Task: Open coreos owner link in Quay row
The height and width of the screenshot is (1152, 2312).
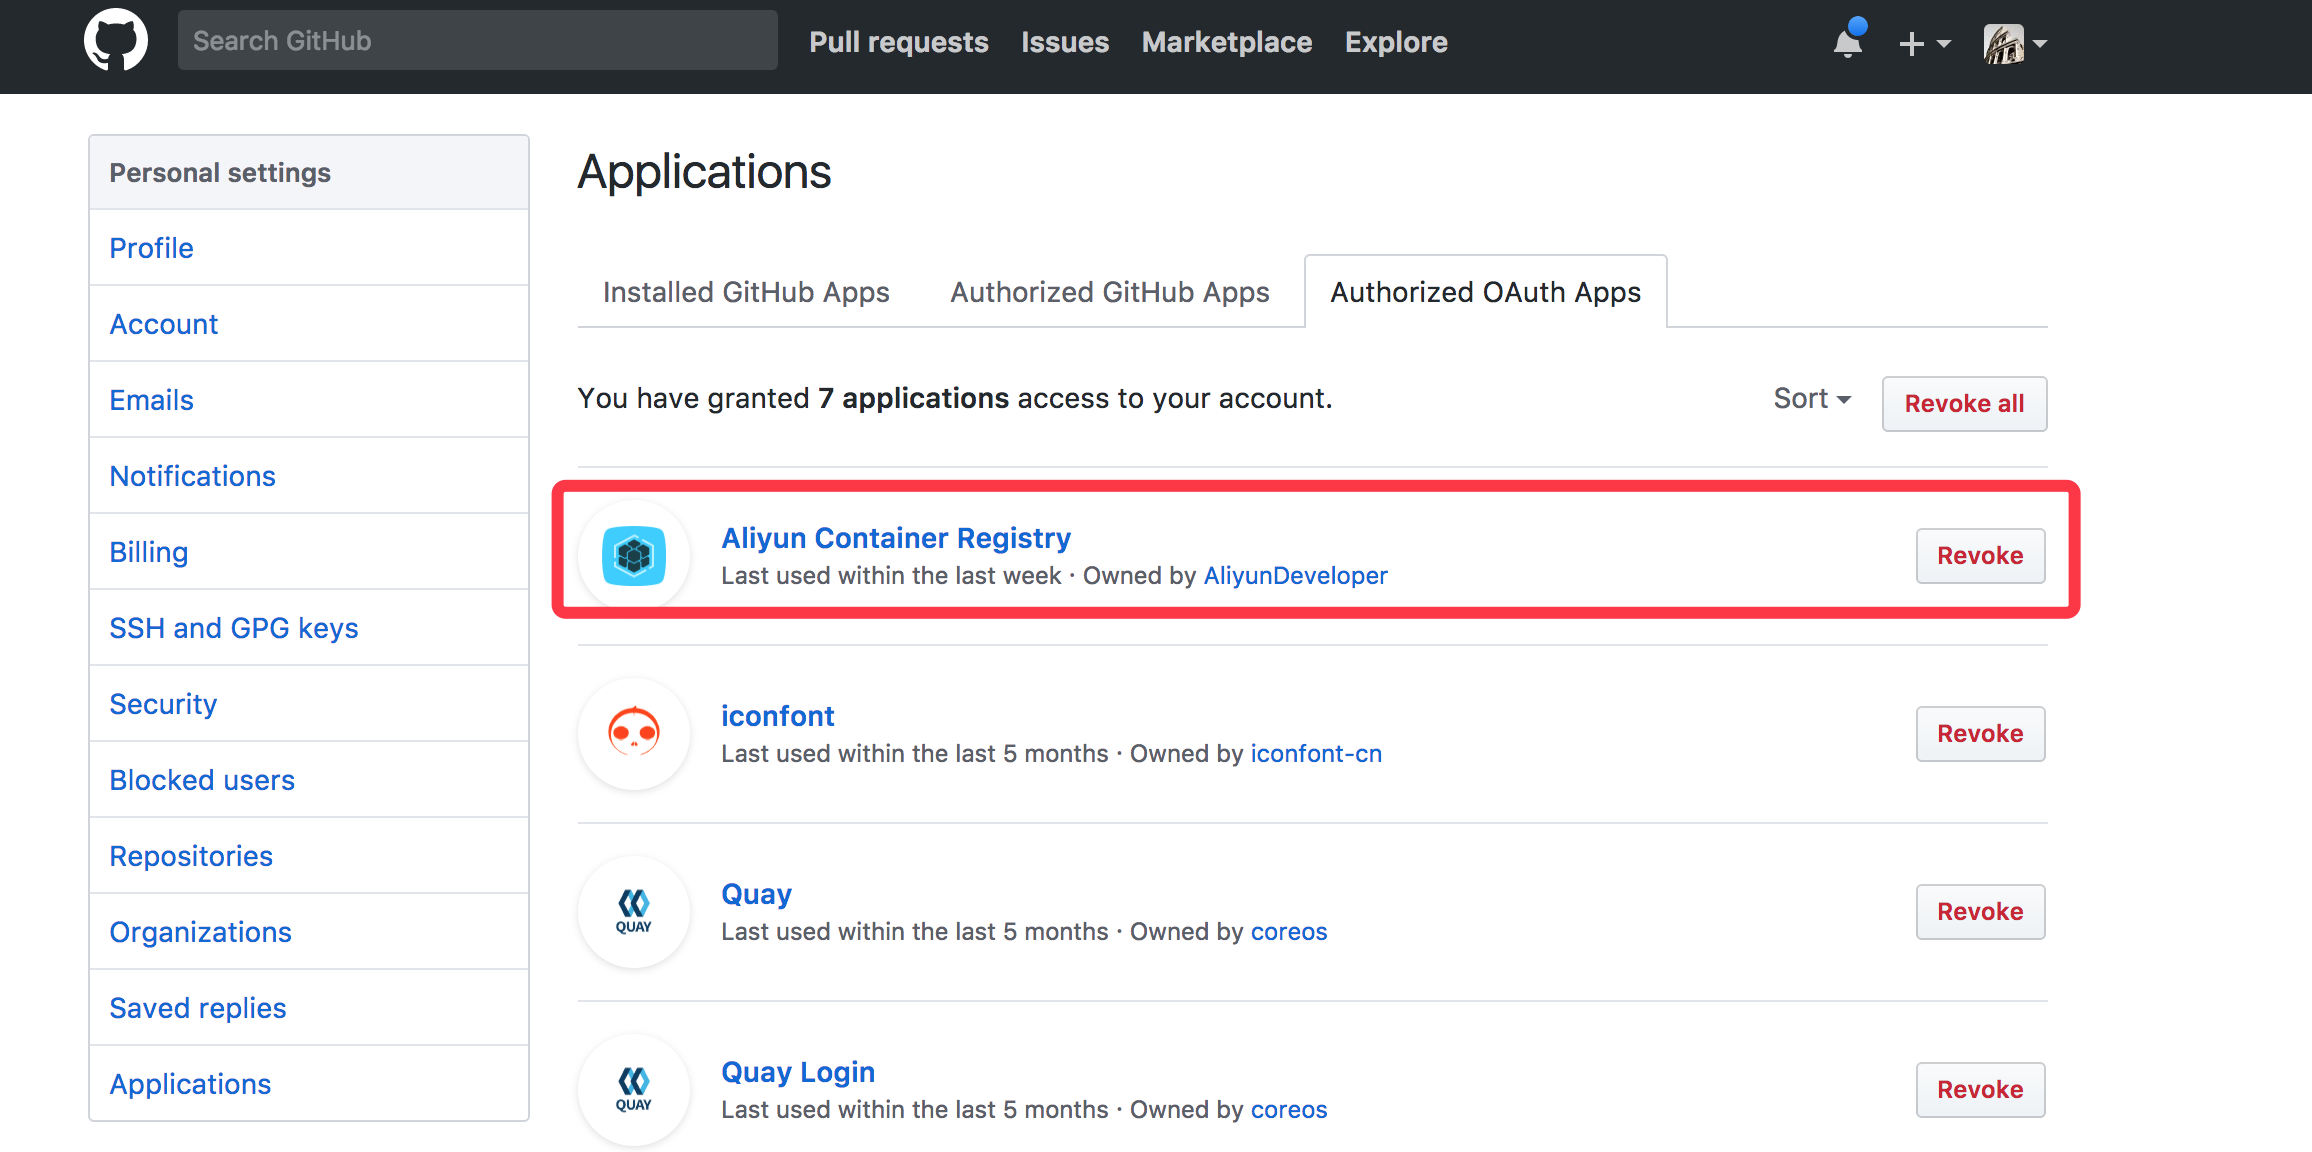Action: tap(1289, 932)
